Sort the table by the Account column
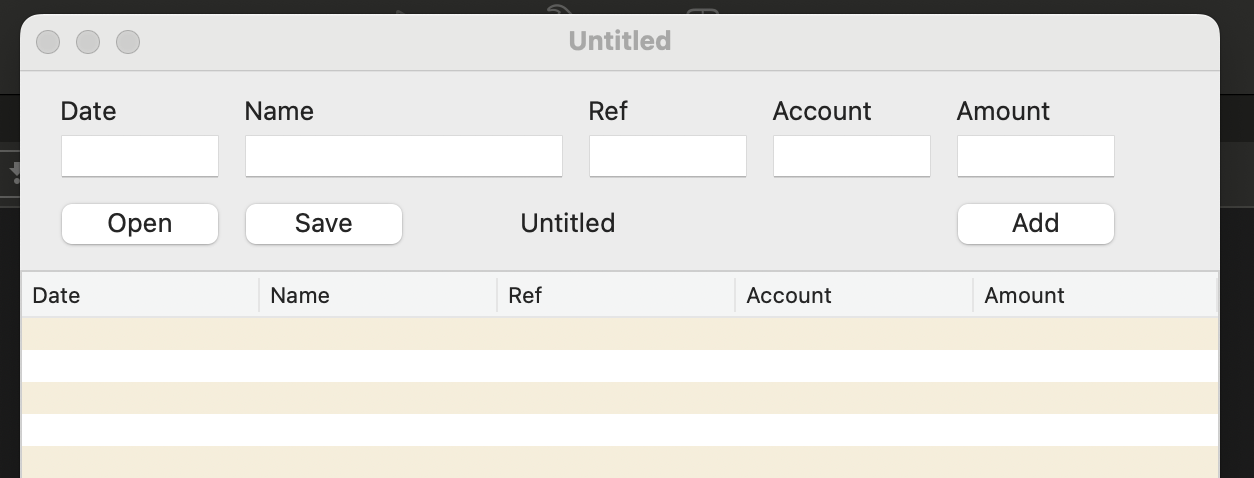Screen dimensions: 1254x478 coord(854,295)
